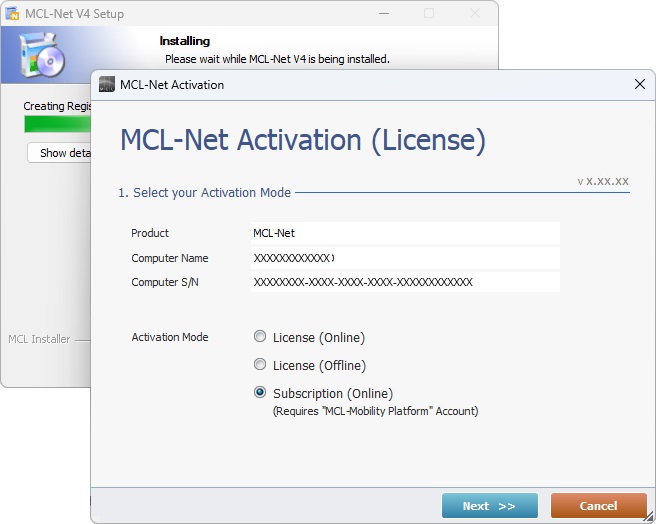The width and height of the screenshot is (656, 524).
Task: Click Show details button in Setup window
Action: tap(59, 153)
